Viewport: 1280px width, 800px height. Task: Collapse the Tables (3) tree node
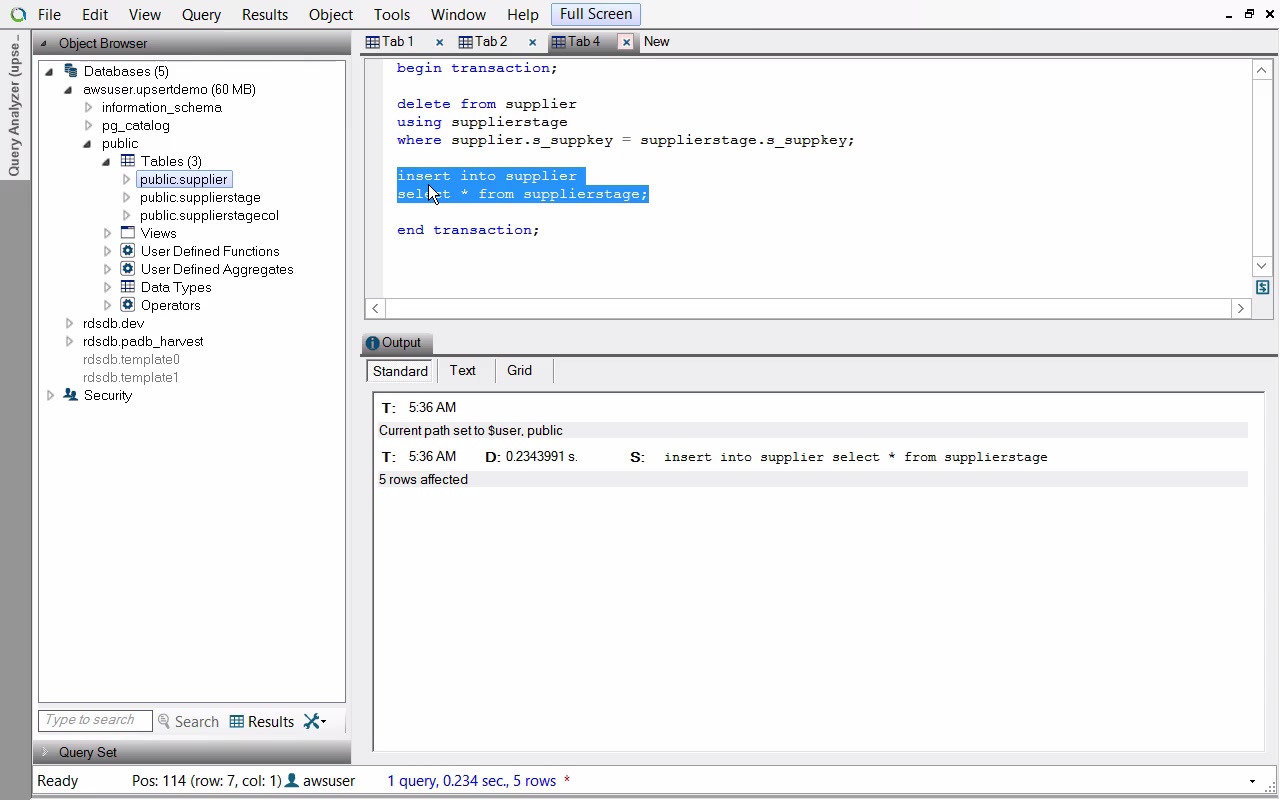point(106,161)
